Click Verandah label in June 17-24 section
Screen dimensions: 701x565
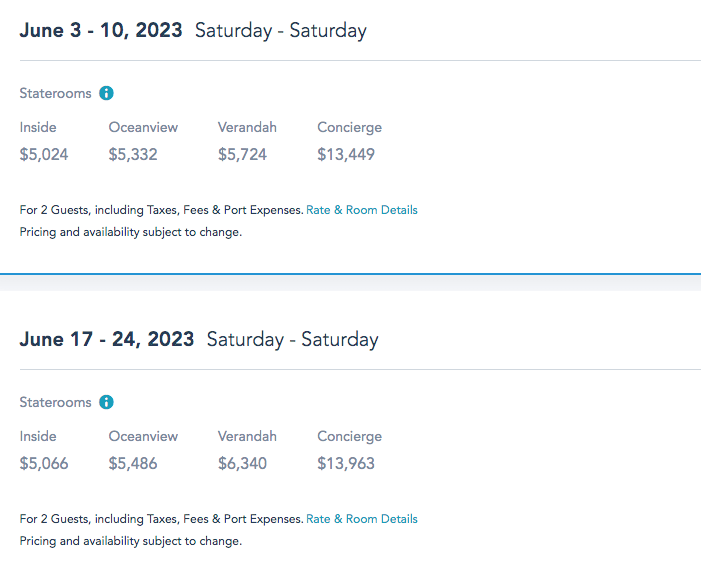[247, 436]
